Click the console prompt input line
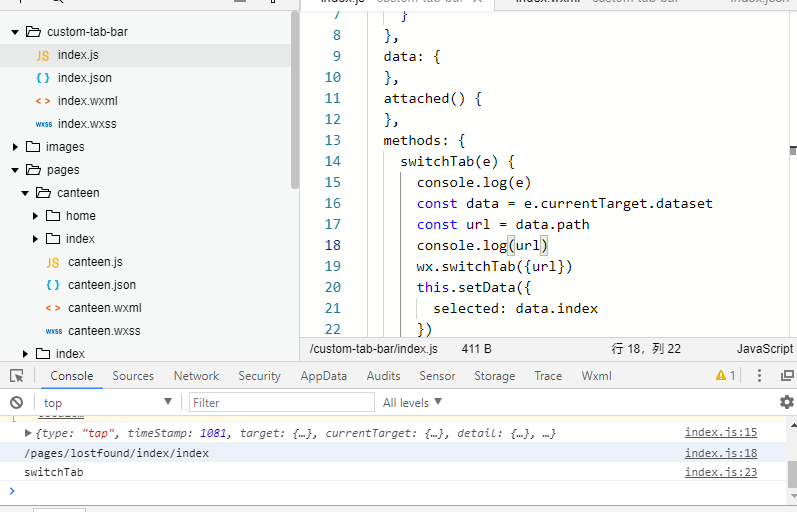The image size is (797, 512). pos(396,491)
